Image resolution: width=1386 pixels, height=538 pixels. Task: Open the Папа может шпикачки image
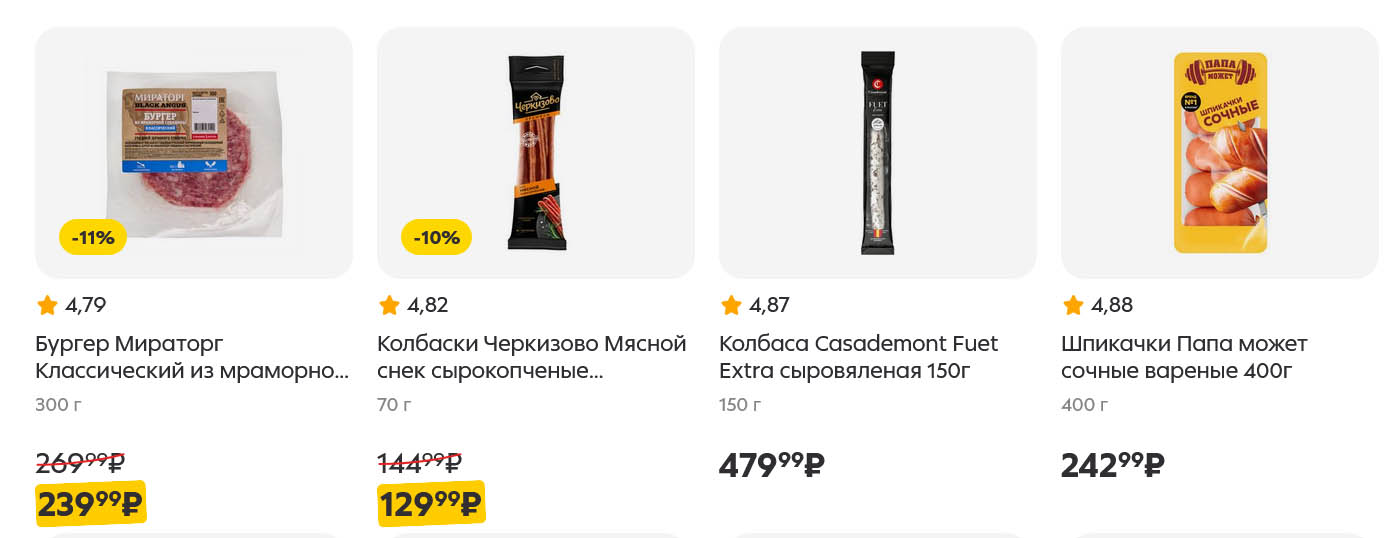point(1220,152)
